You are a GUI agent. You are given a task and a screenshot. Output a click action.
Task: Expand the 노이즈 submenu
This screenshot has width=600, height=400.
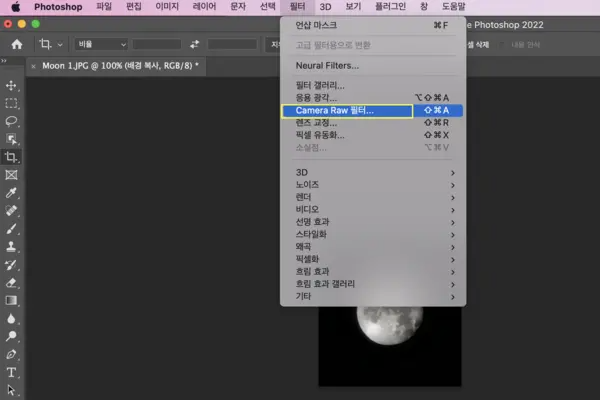coord(373,185)
